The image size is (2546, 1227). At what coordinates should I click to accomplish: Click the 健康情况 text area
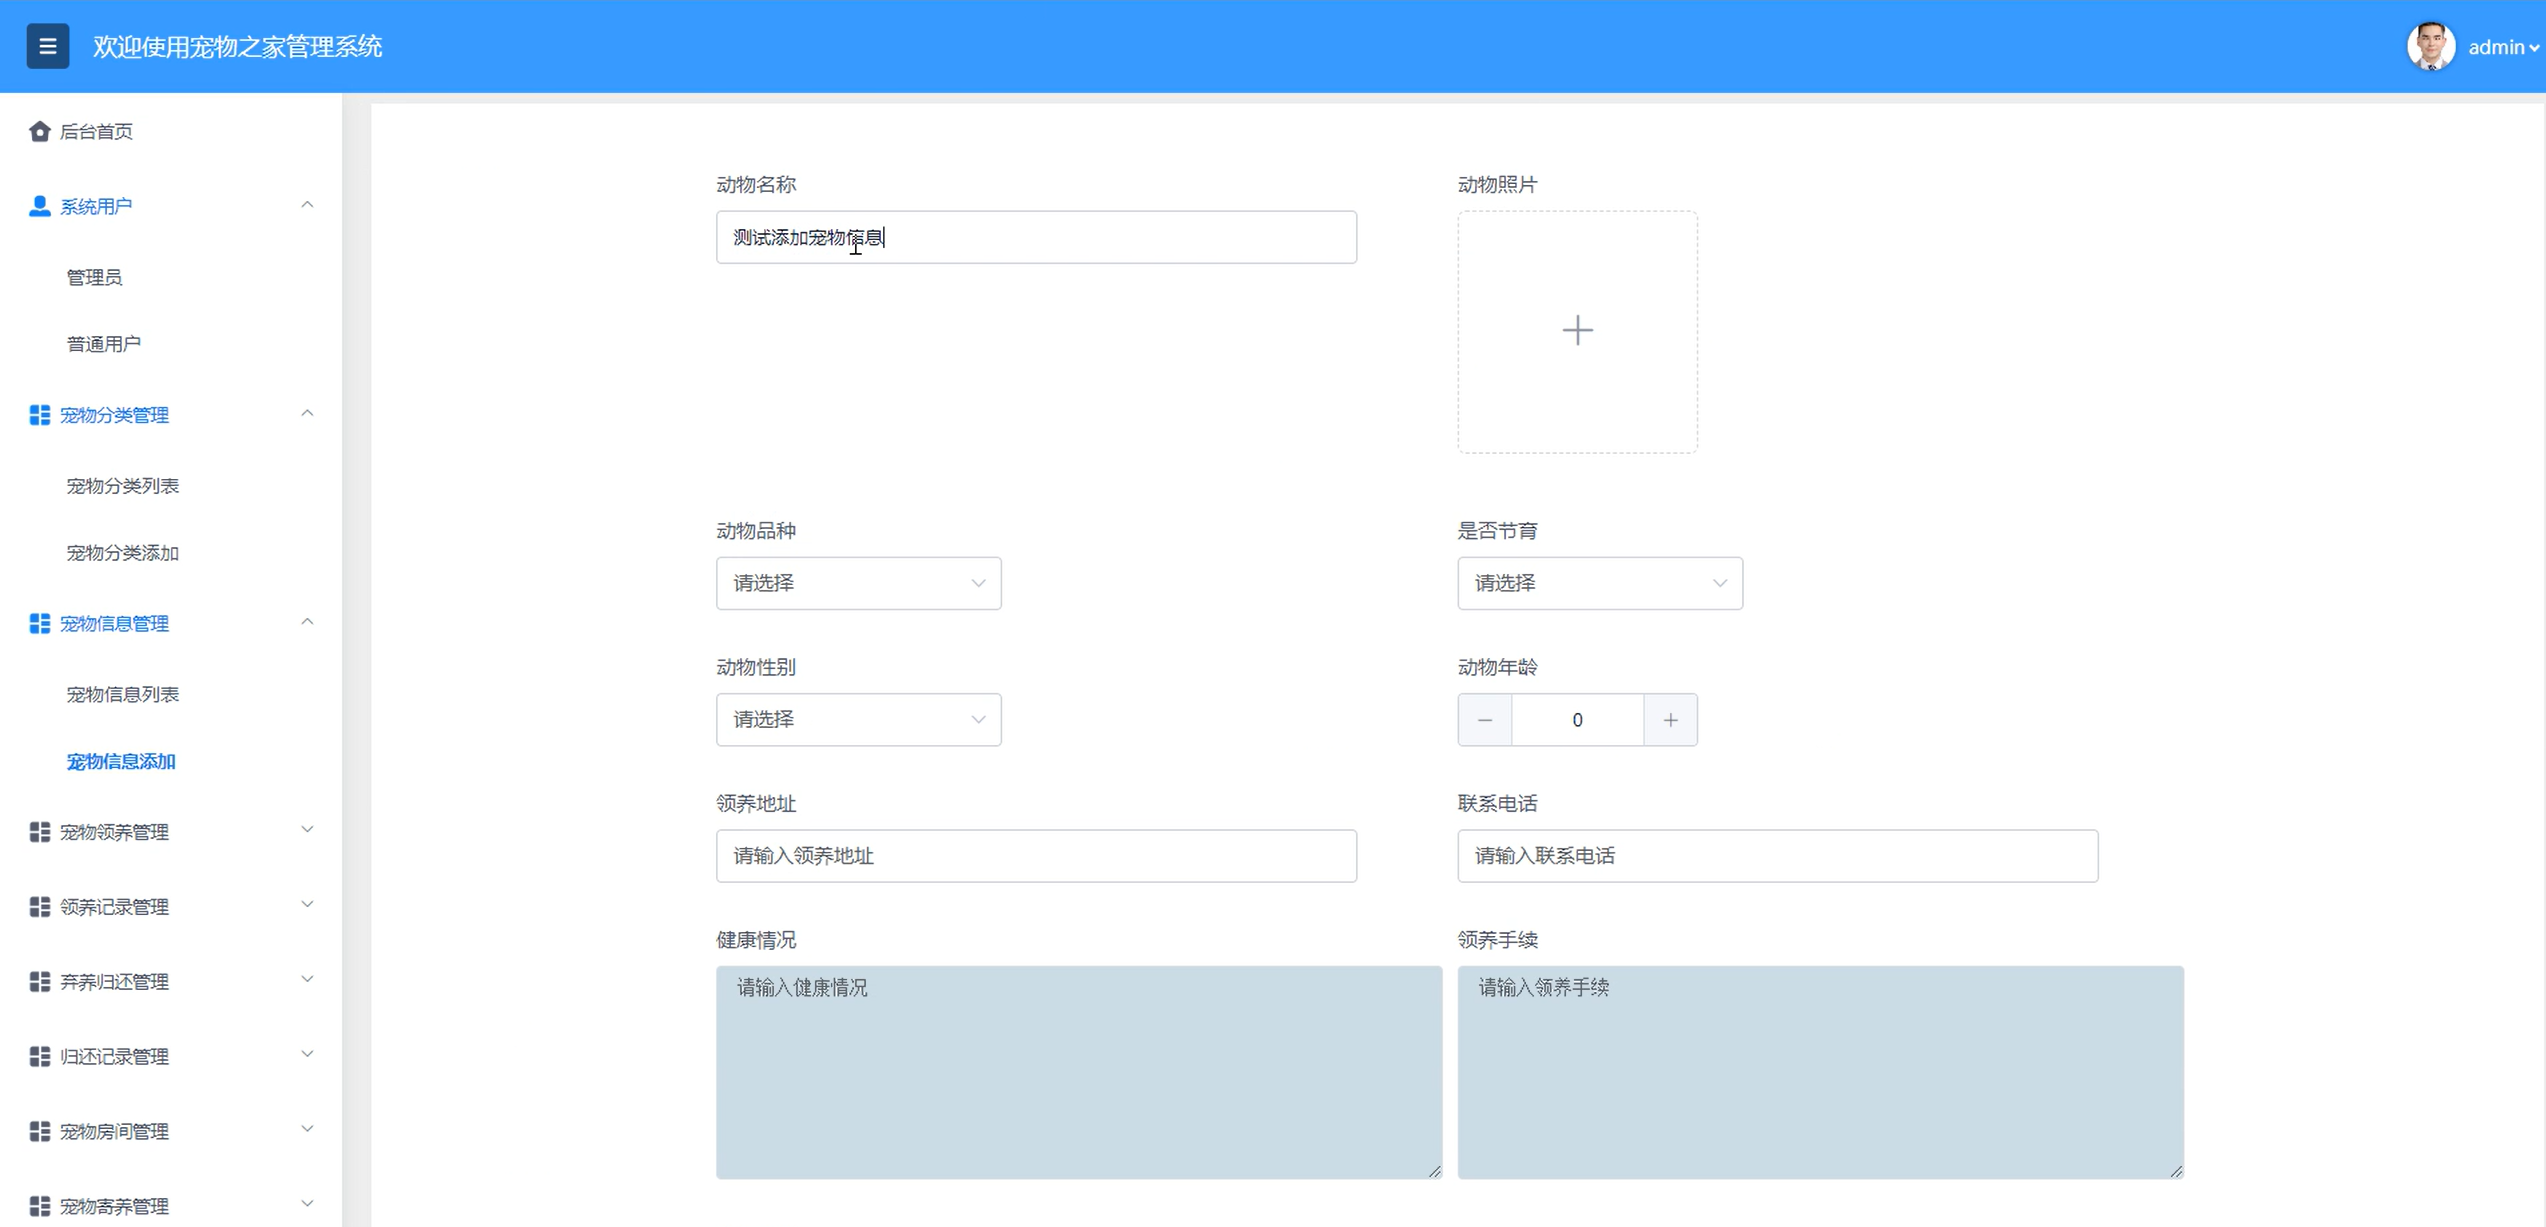coord(1078,1071)
